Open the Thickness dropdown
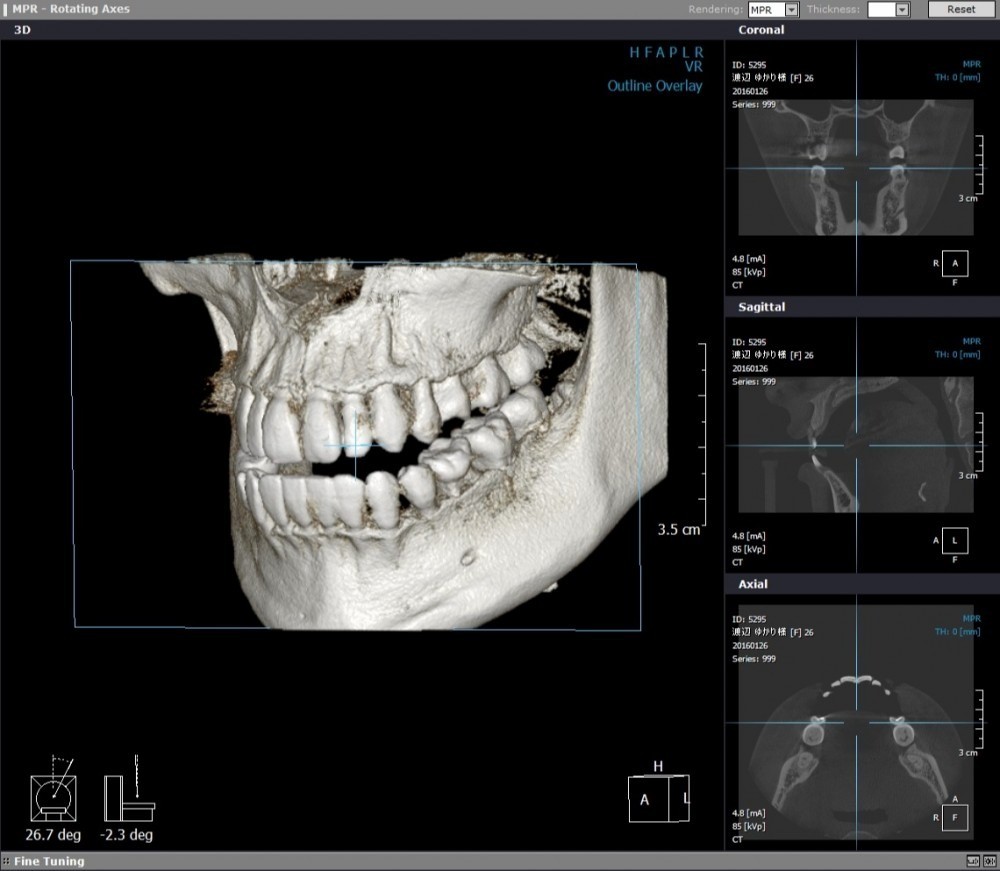Viewport: 1000px width, 871px height. [902, 9]
